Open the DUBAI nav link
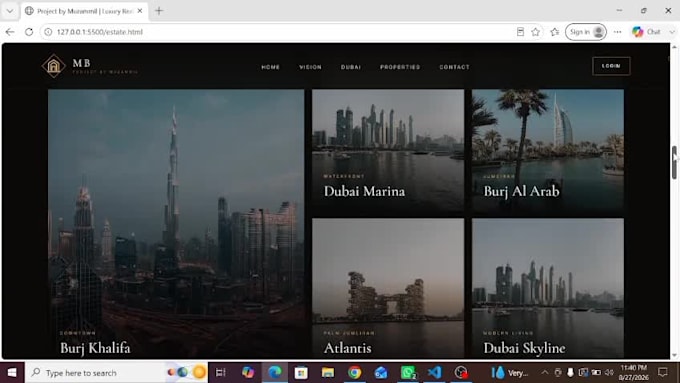This screenshot has width=680, height=383. [351, 67]
